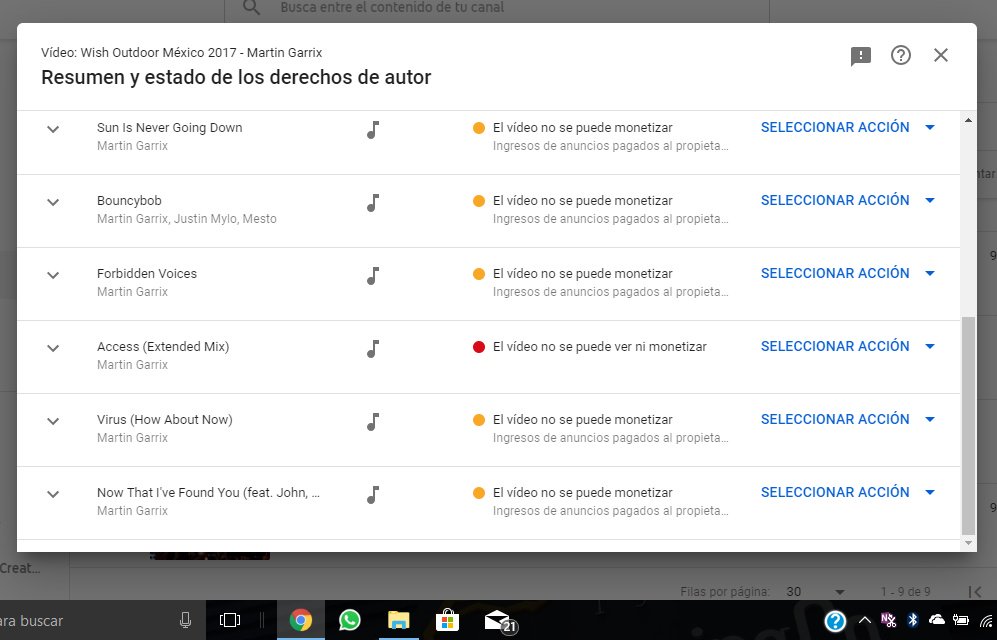Screen dimensions: 997x640
Task: Click the music note icon for Forbidden Voices
Action: [373, 276]
